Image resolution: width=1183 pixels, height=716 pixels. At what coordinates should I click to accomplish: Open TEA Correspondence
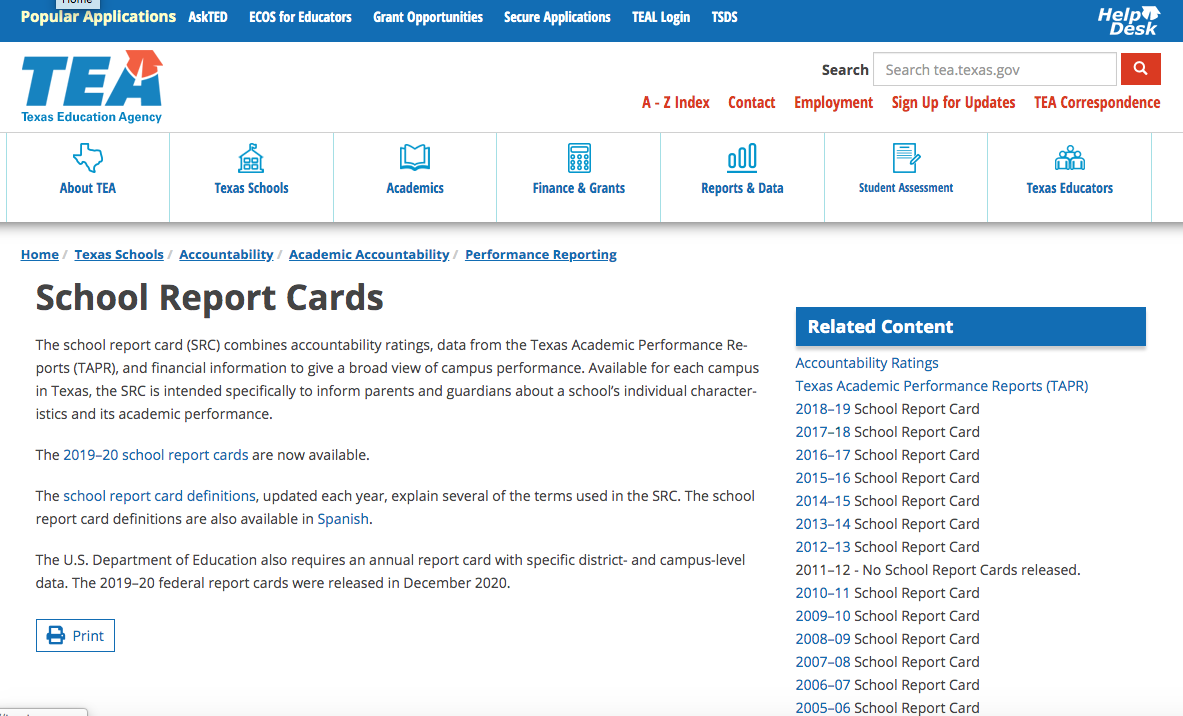pyautogui.click(x=1096, y=103)
